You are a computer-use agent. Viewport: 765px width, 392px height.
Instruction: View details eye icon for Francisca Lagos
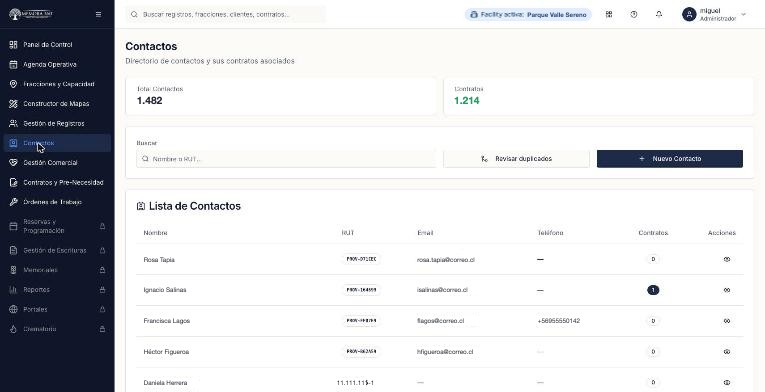pos(726,321)
